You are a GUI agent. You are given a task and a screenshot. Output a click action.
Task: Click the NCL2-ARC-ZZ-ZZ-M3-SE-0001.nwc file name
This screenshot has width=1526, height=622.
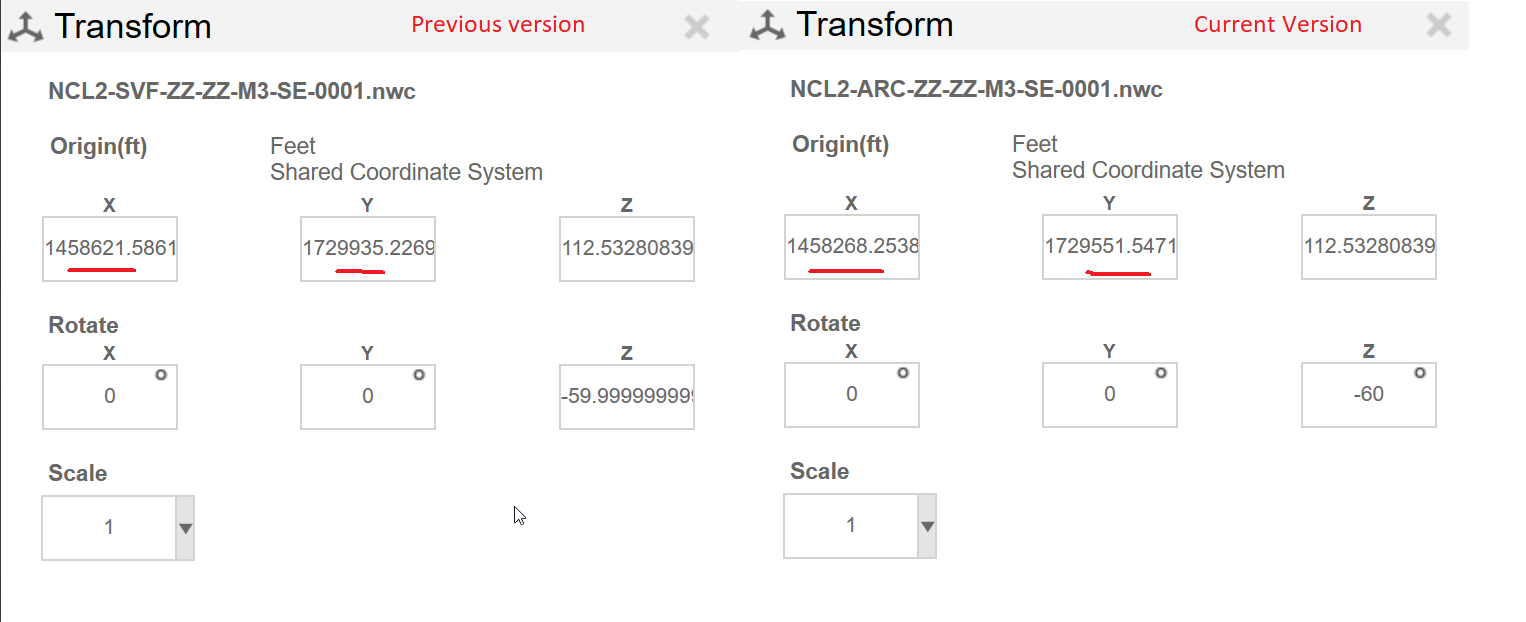[x=975, y=89]
